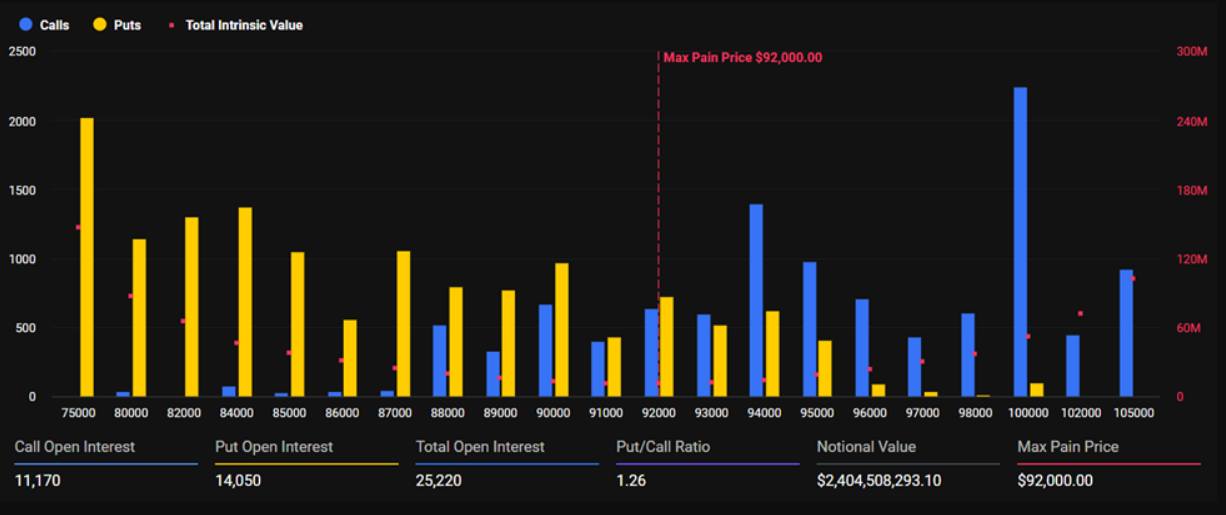This screenshot has height=515, width=1226.
Task: Click the Call Open Interest value 11,170
Action: point(32,481)
